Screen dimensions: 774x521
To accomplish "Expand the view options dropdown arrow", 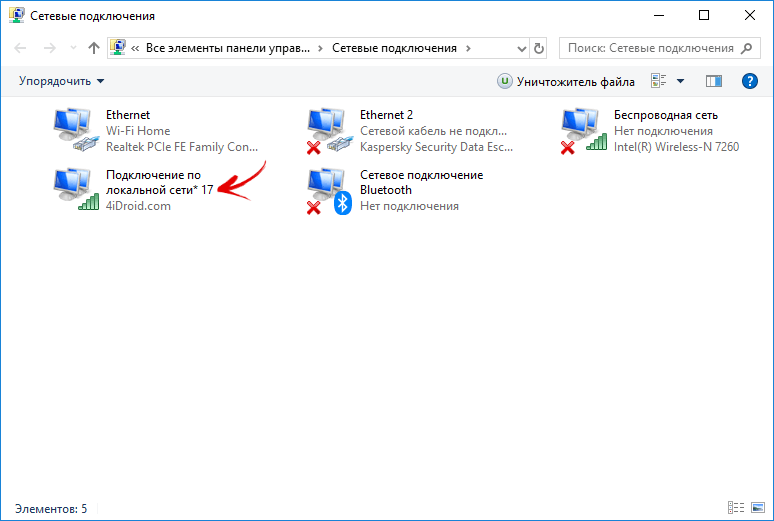I will 680,81.
